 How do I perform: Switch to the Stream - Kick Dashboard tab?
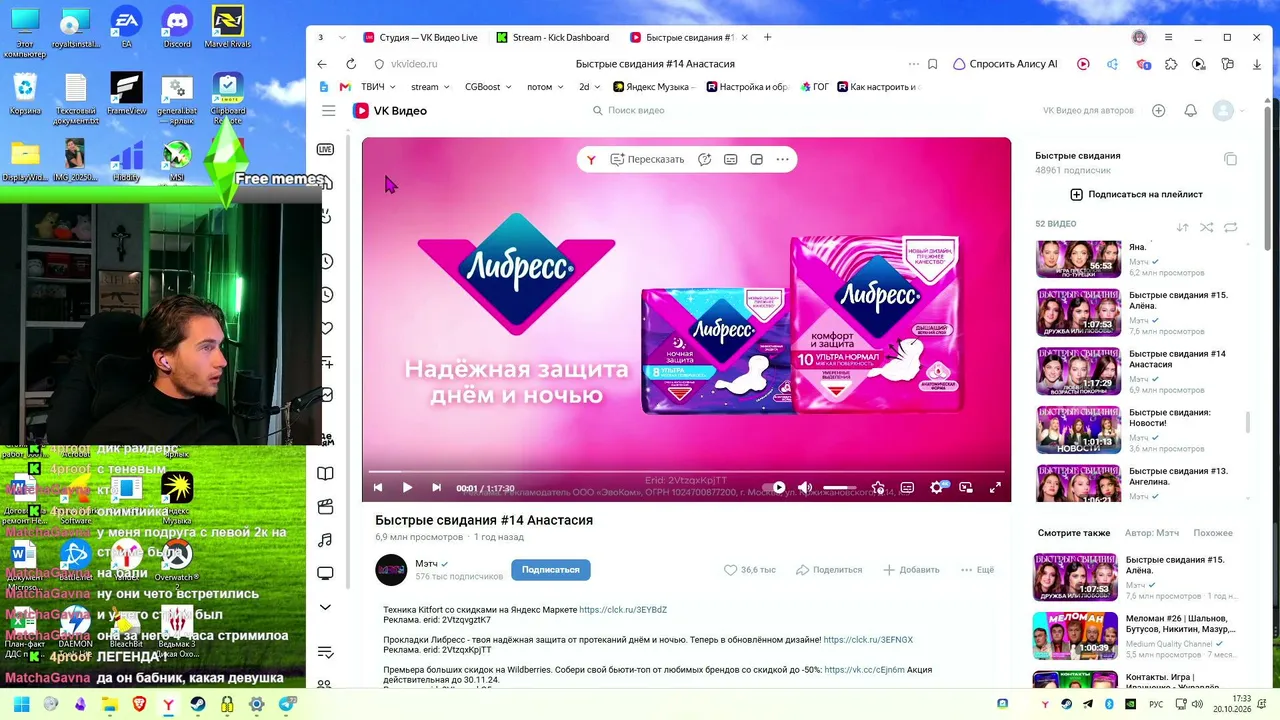553,38
